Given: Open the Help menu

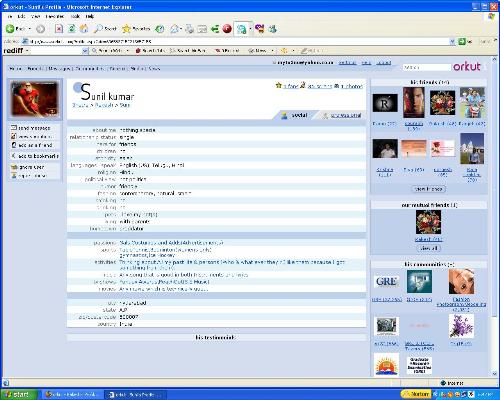Looking at the screenshot, I should pyautogui.click(x=89, y=16).
